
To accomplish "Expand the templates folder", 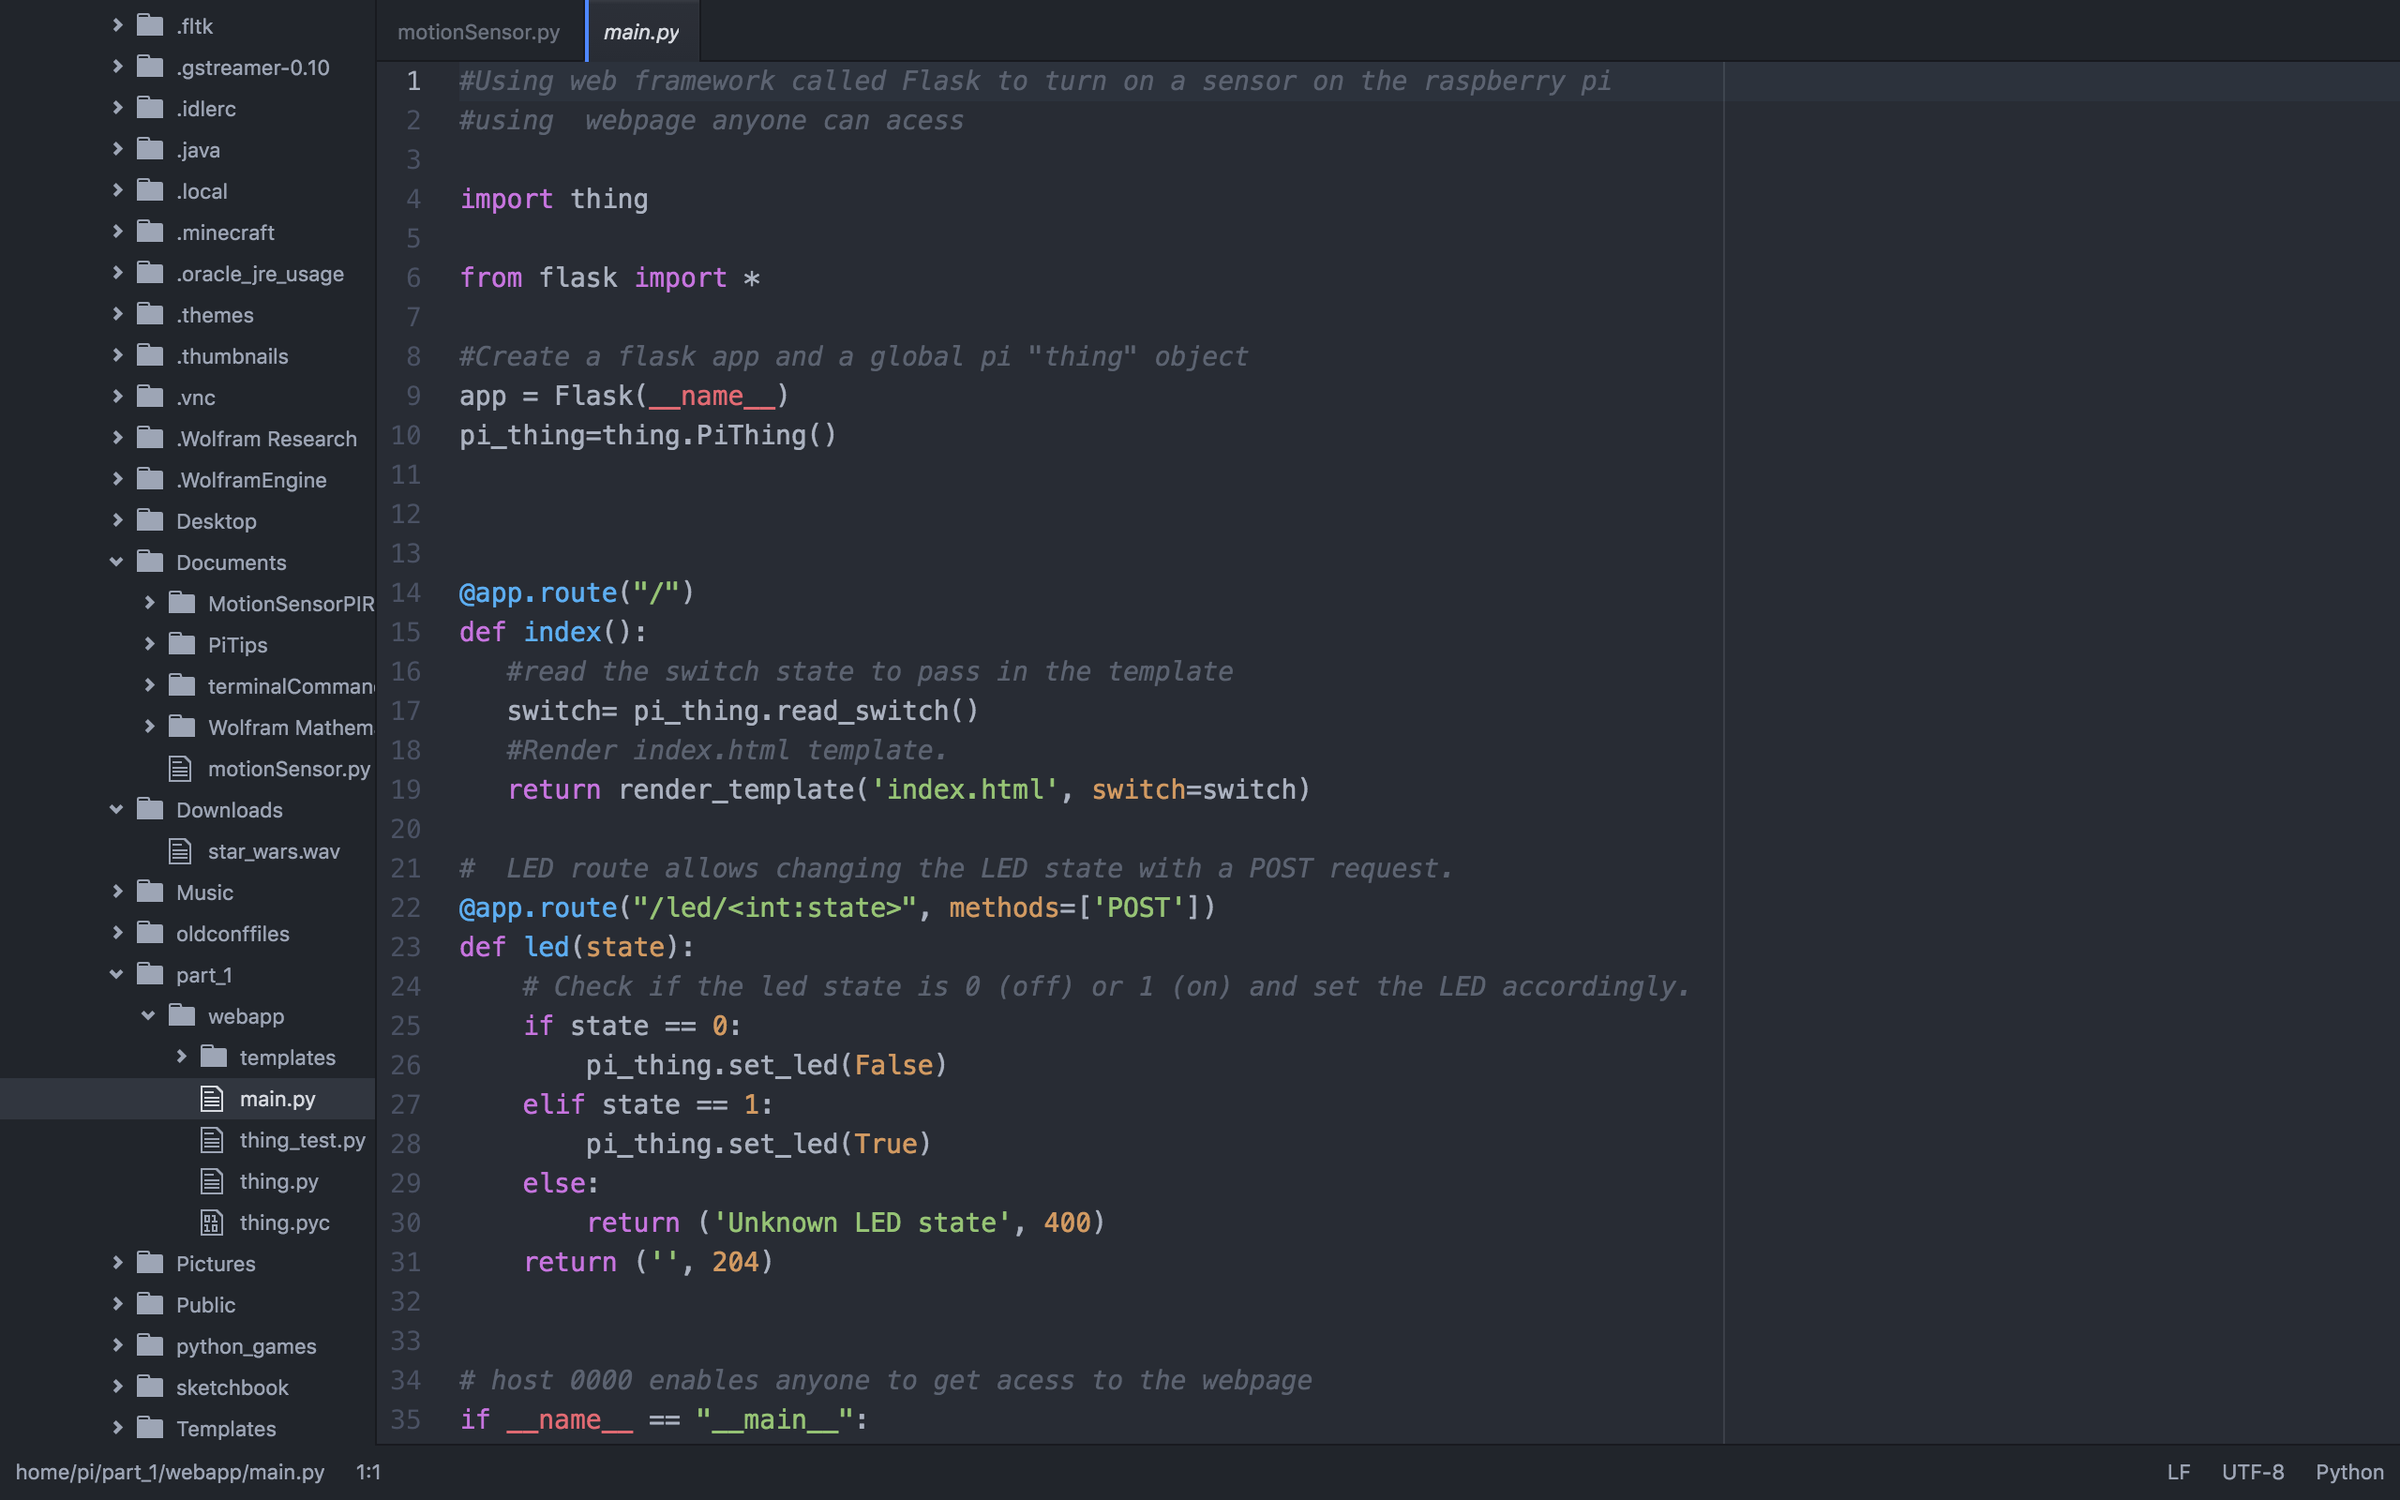I will tap(181, 1057).
